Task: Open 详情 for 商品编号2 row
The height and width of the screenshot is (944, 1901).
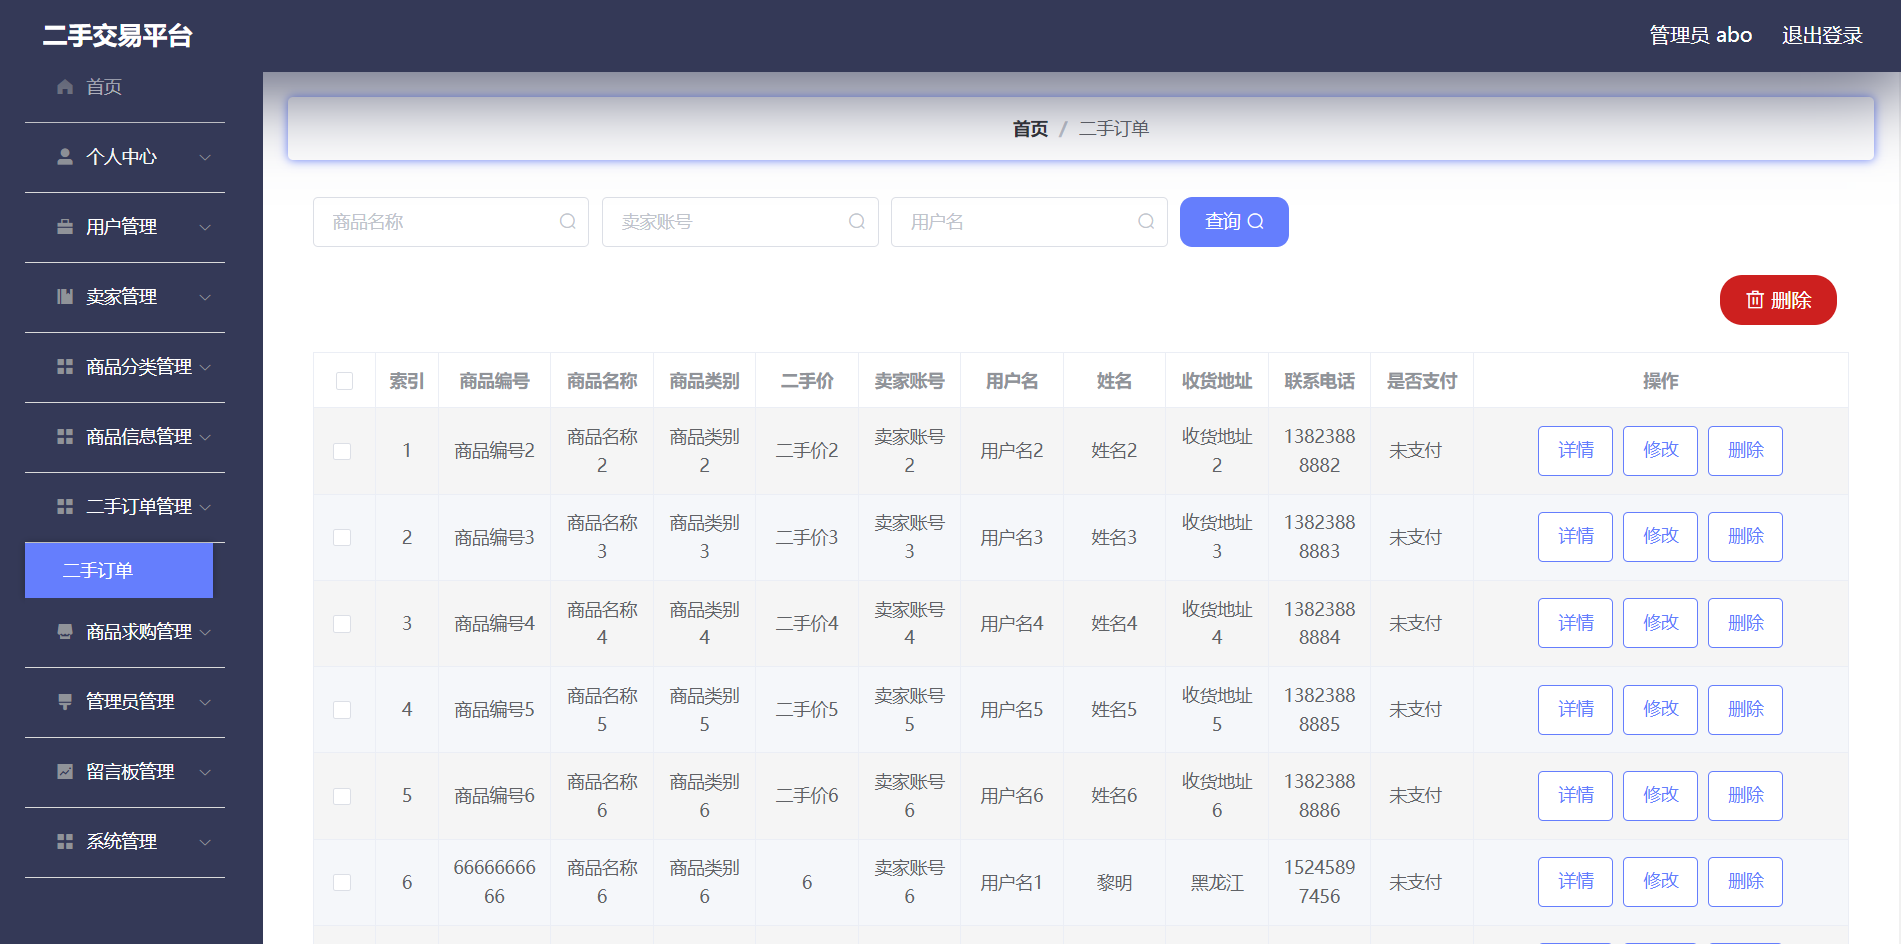Action: pyautogui.click(x=1575, y=450)
